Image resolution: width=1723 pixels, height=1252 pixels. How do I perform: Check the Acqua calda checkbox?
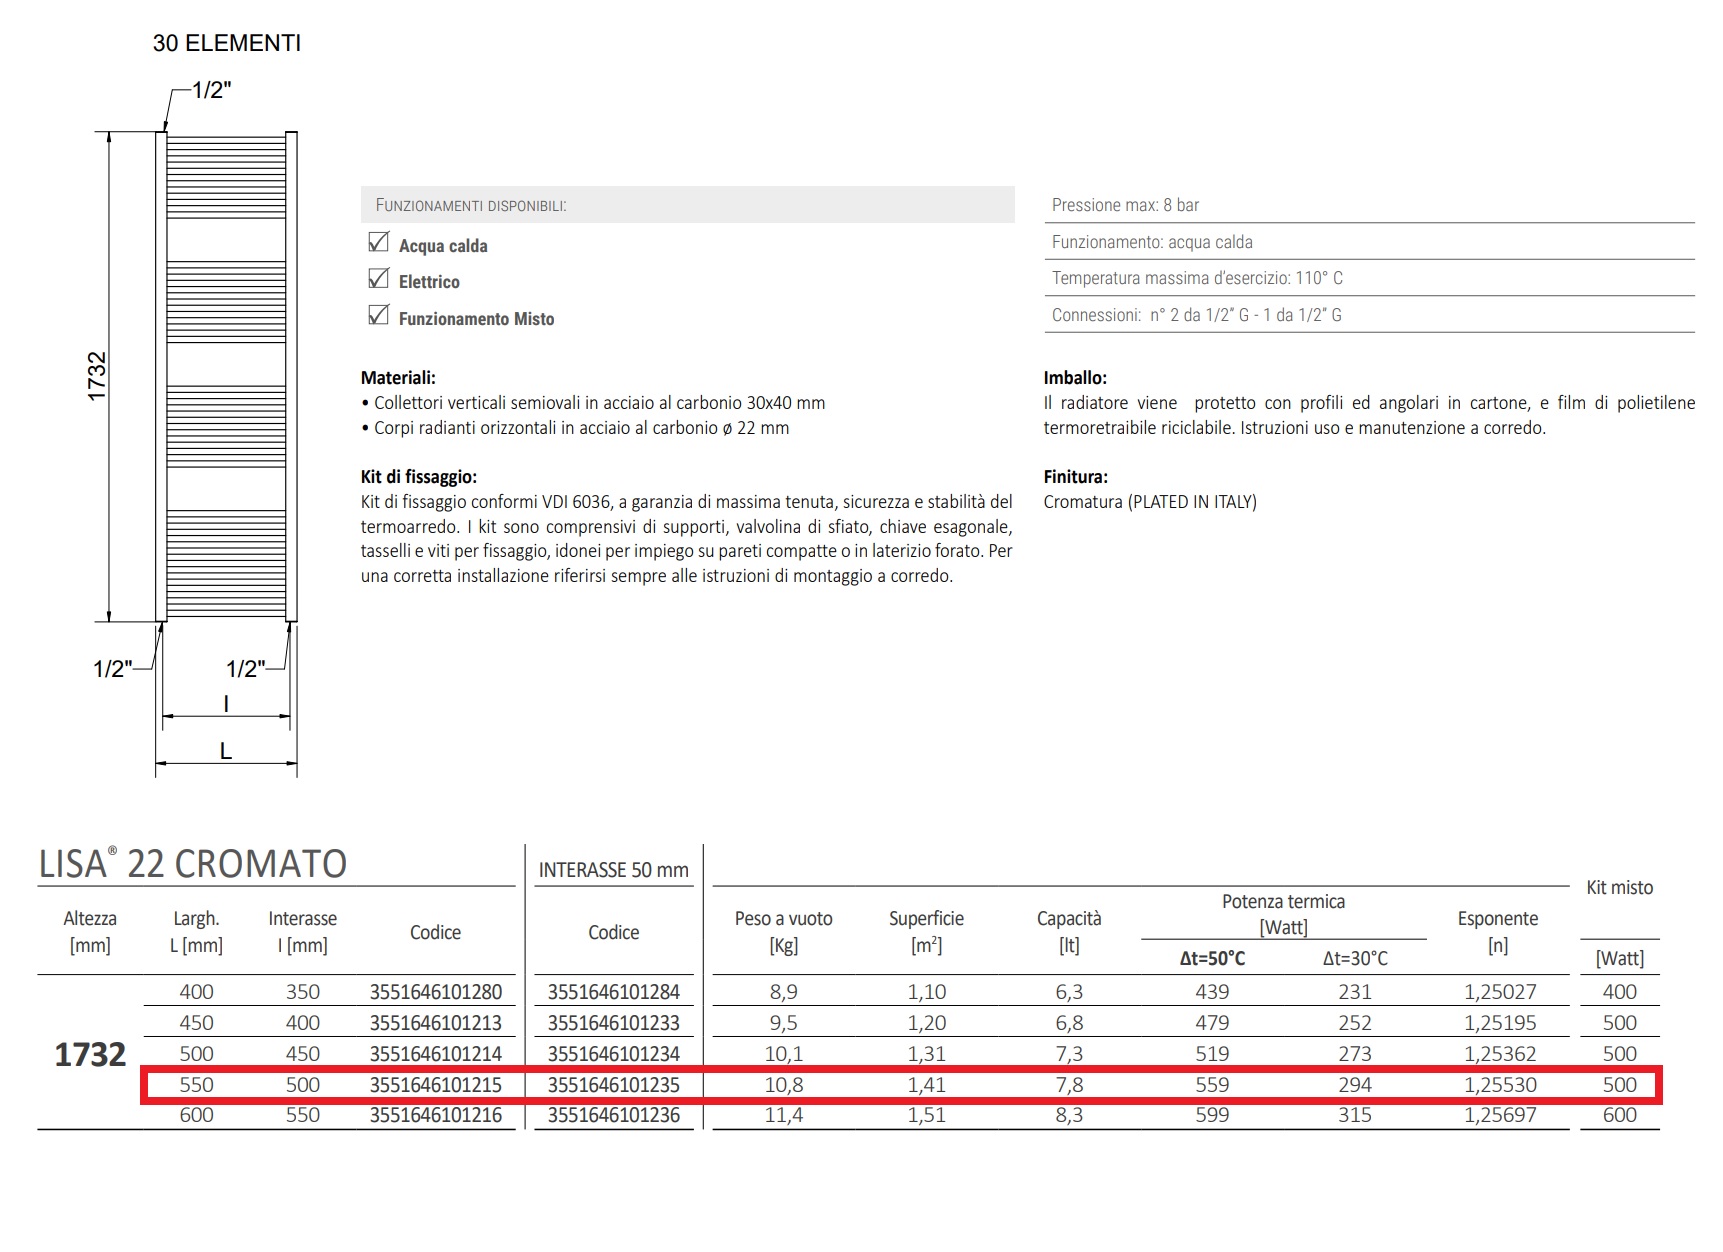coord(379,243)
